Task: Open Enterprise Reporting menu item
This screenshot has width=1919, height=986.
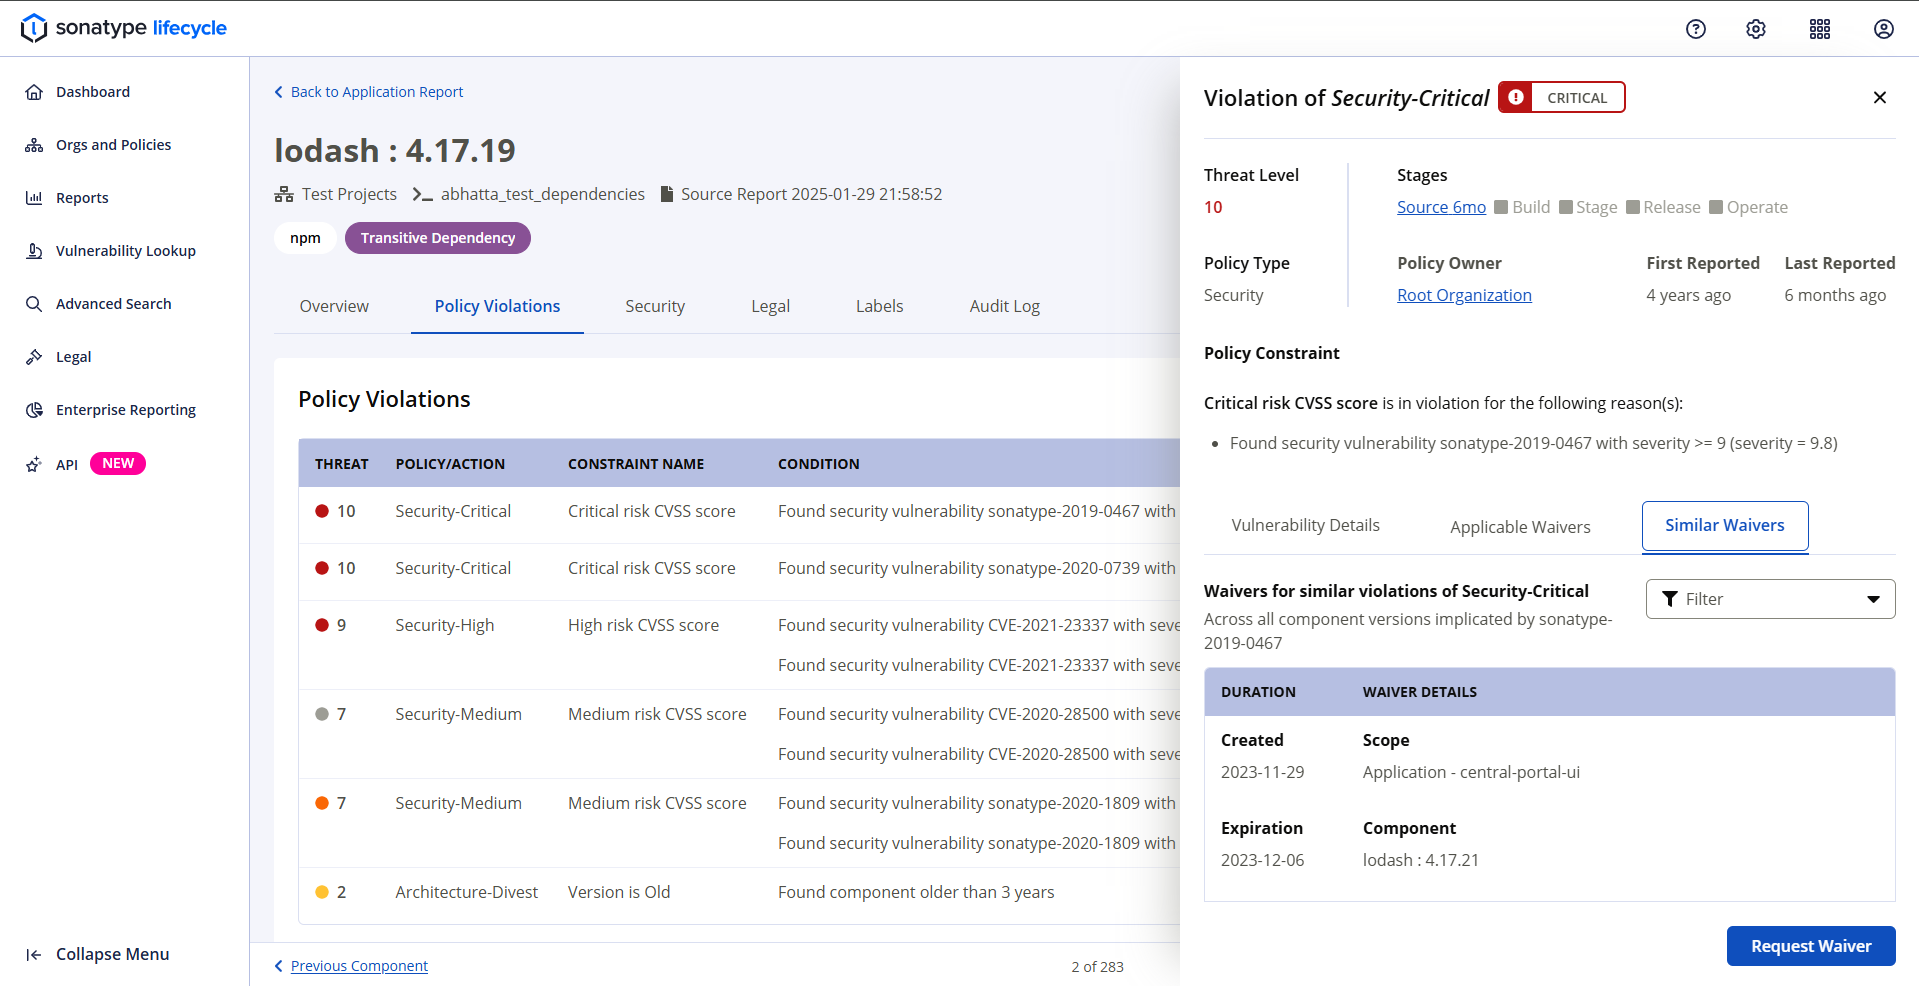Action: tap(124, 410)
